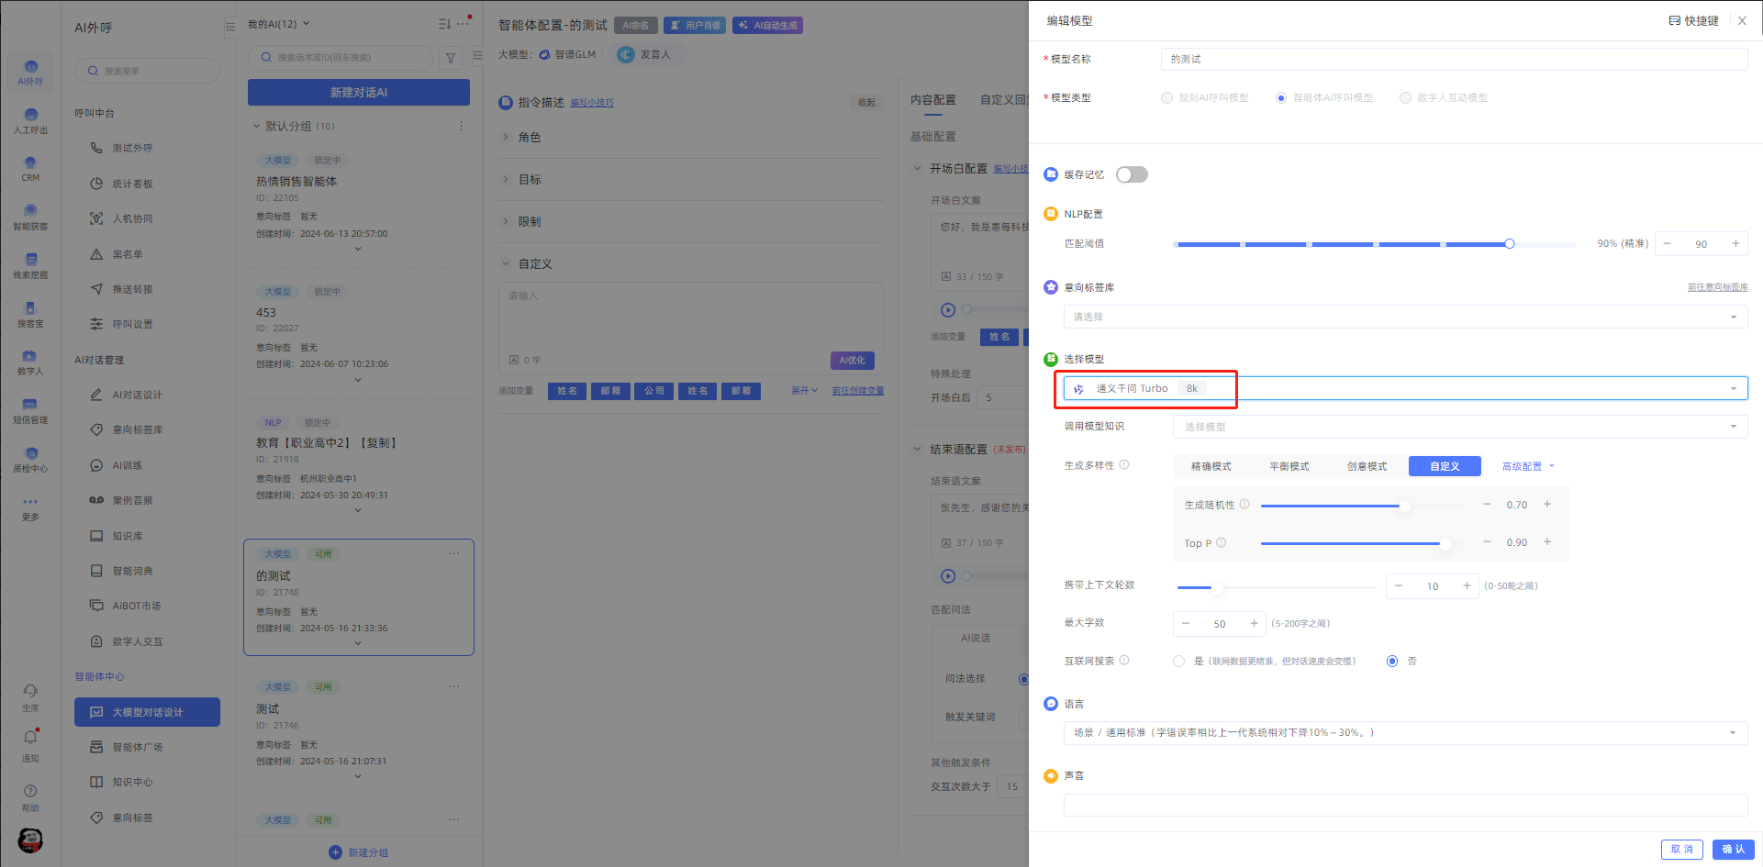Select 否 for 互联网搜索
The height and width of the screenshot is (867, 1763).
[1392, 661]
